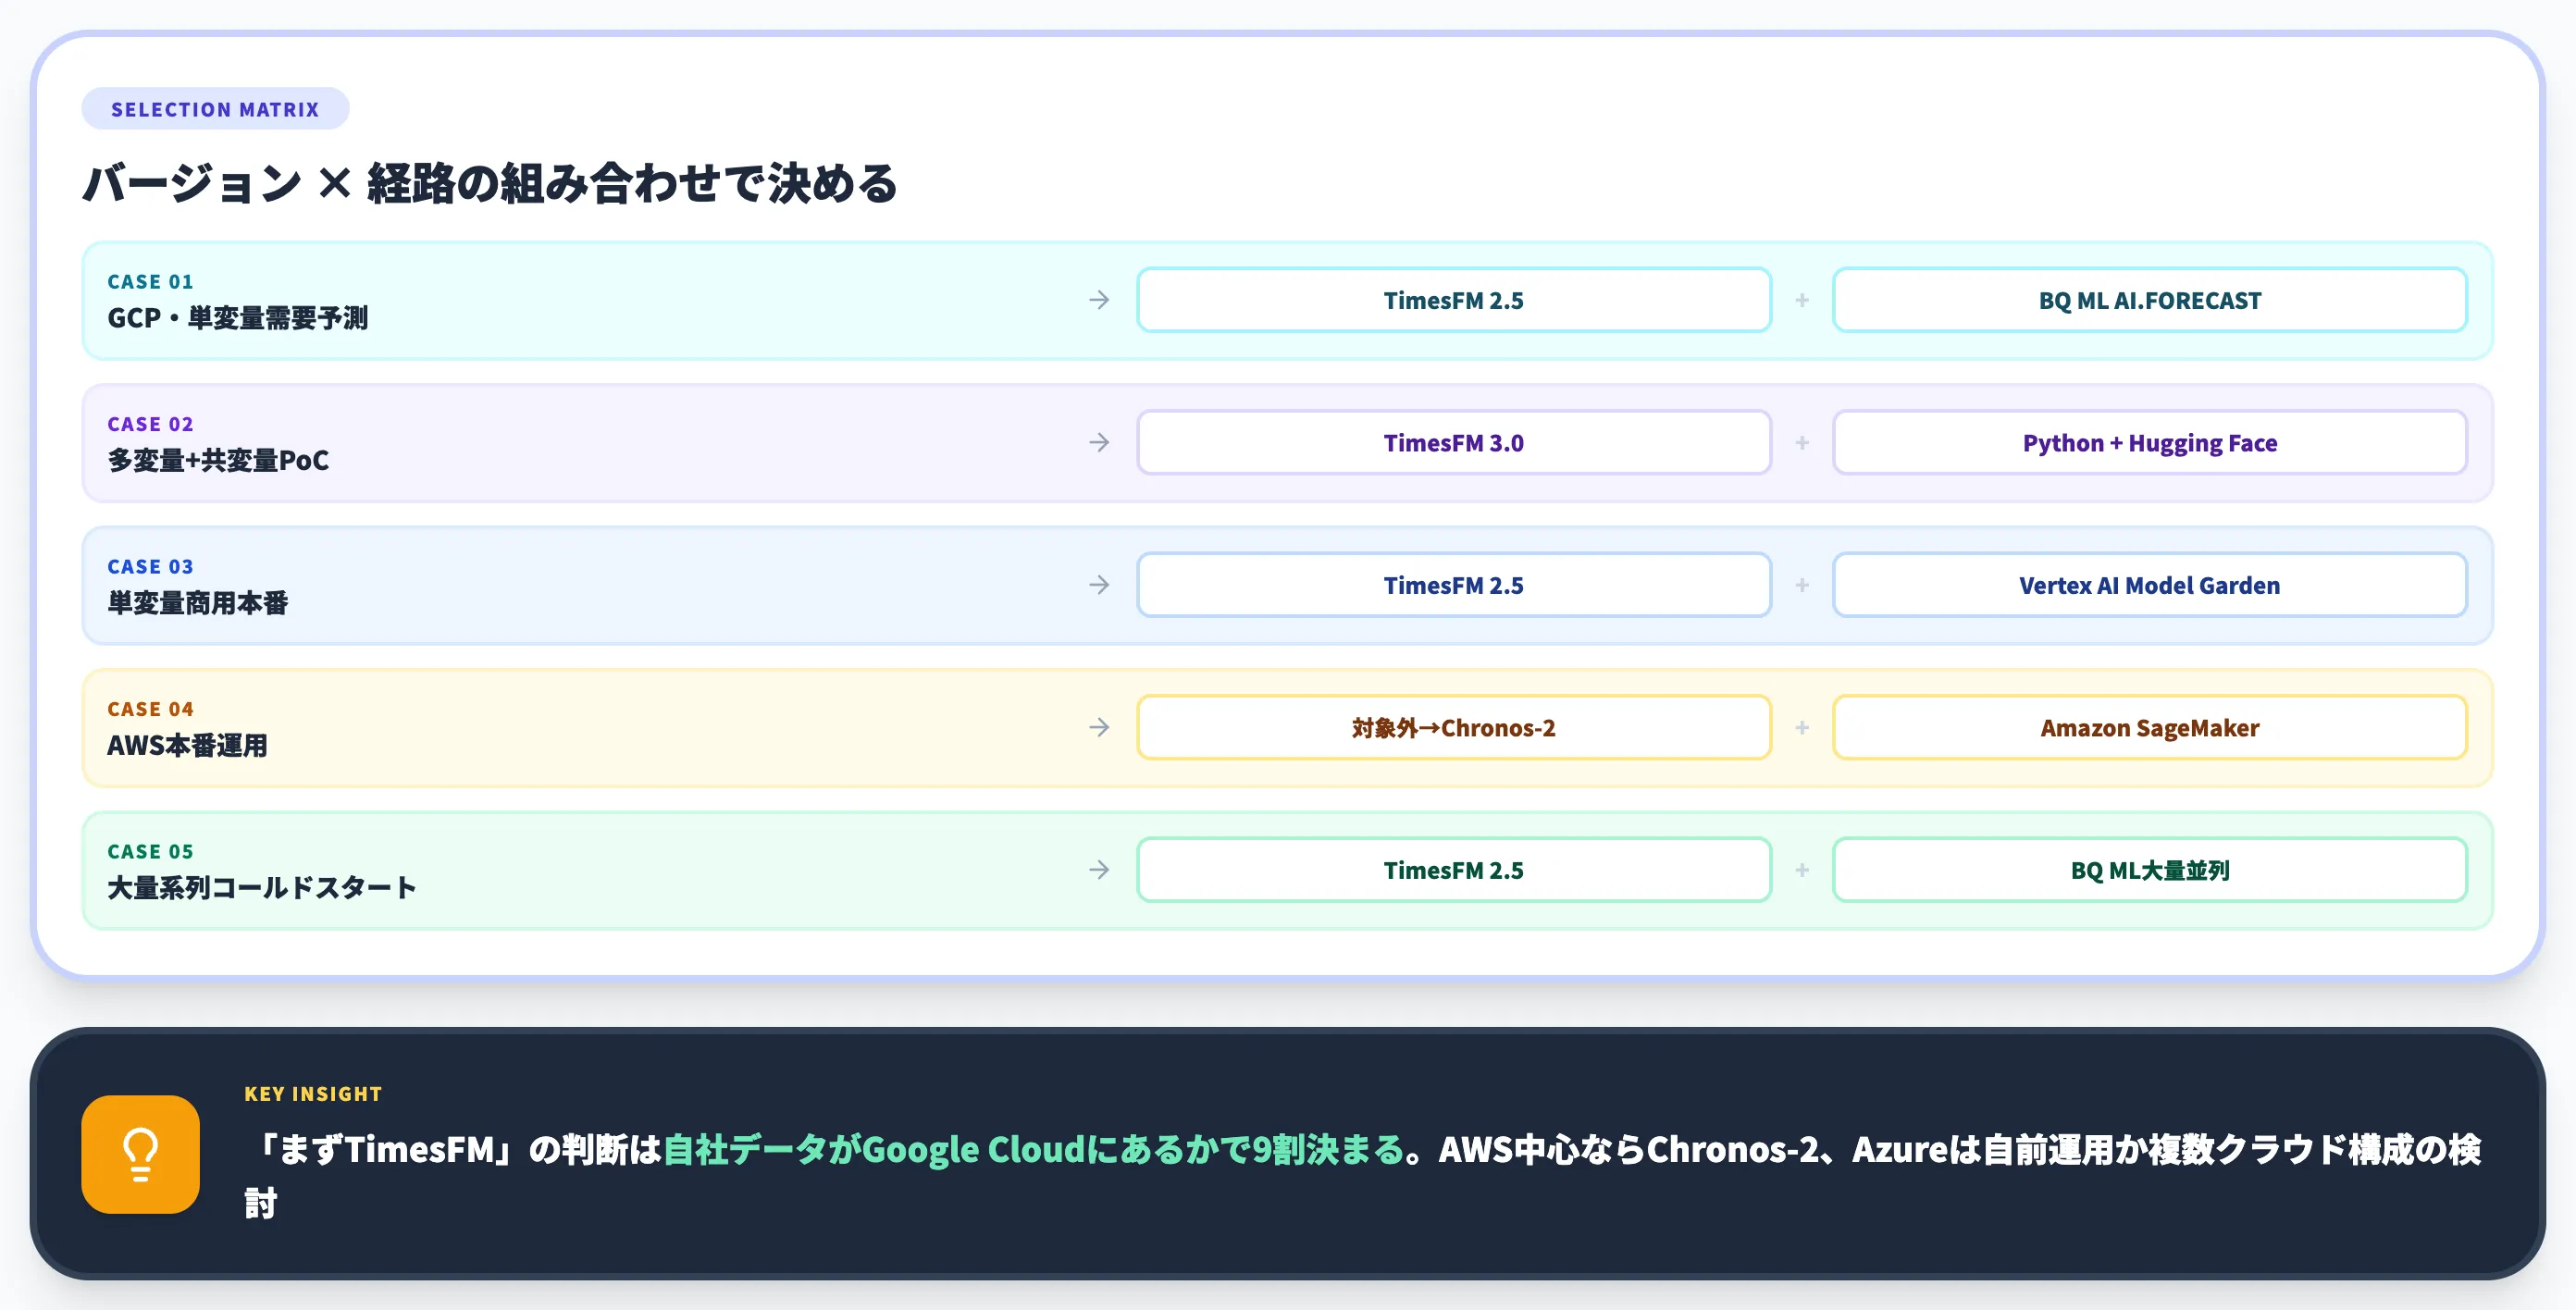The height and width of the screenshot is (1310, 2576).
Task: Click the plus icon in the CASE 04 row
Action: click(x=1802, y=727)
